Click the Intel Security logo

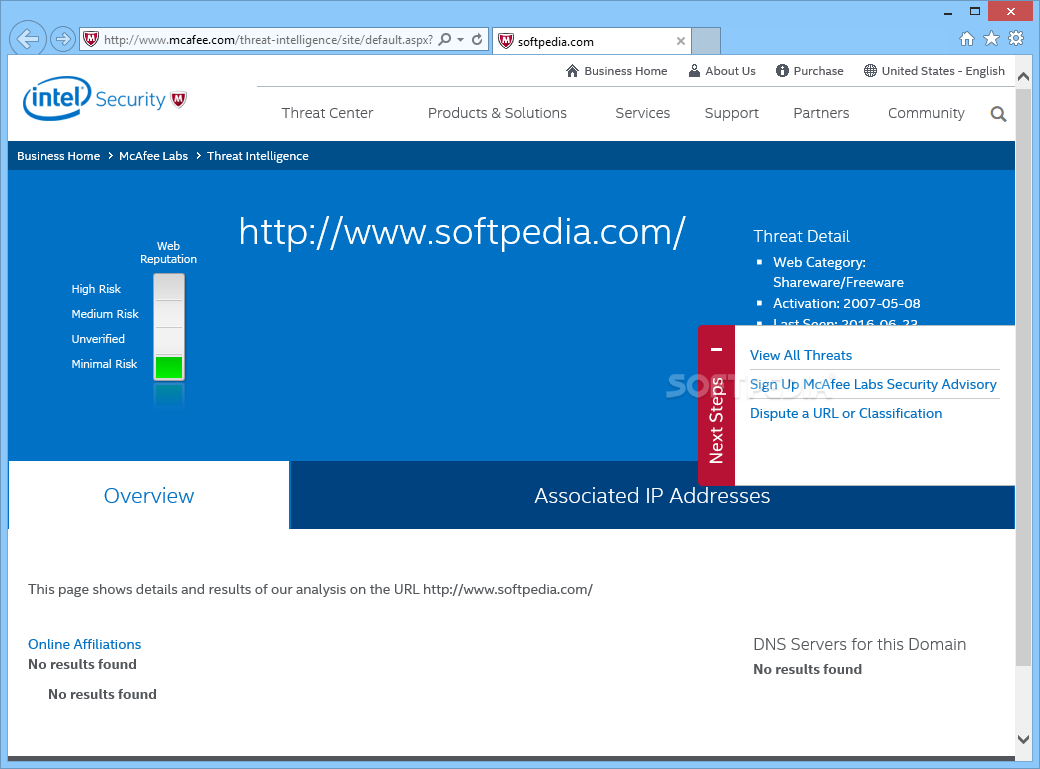[x=105, y=99]
